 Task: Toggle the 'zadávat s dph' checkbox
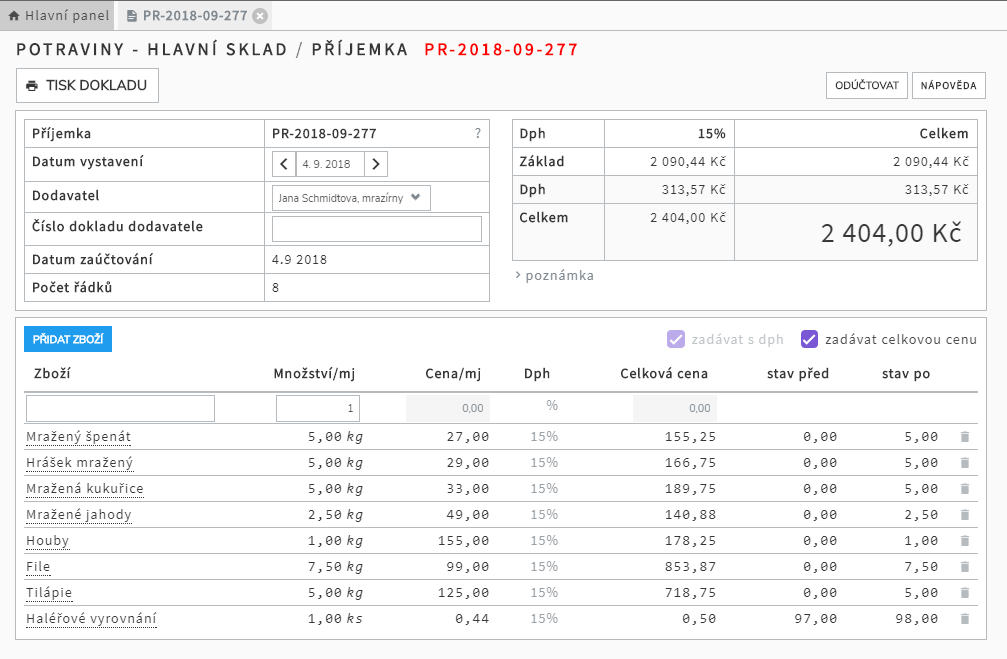click(x=676, y=339)
